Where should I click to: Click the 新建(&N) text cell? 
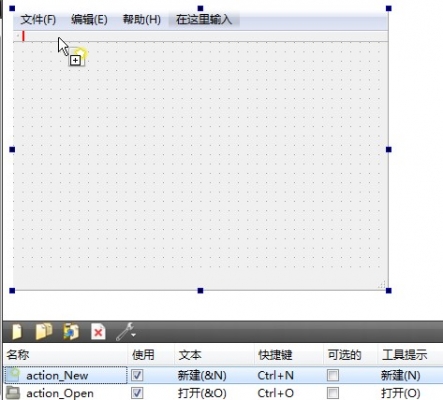tap(202, 376)
